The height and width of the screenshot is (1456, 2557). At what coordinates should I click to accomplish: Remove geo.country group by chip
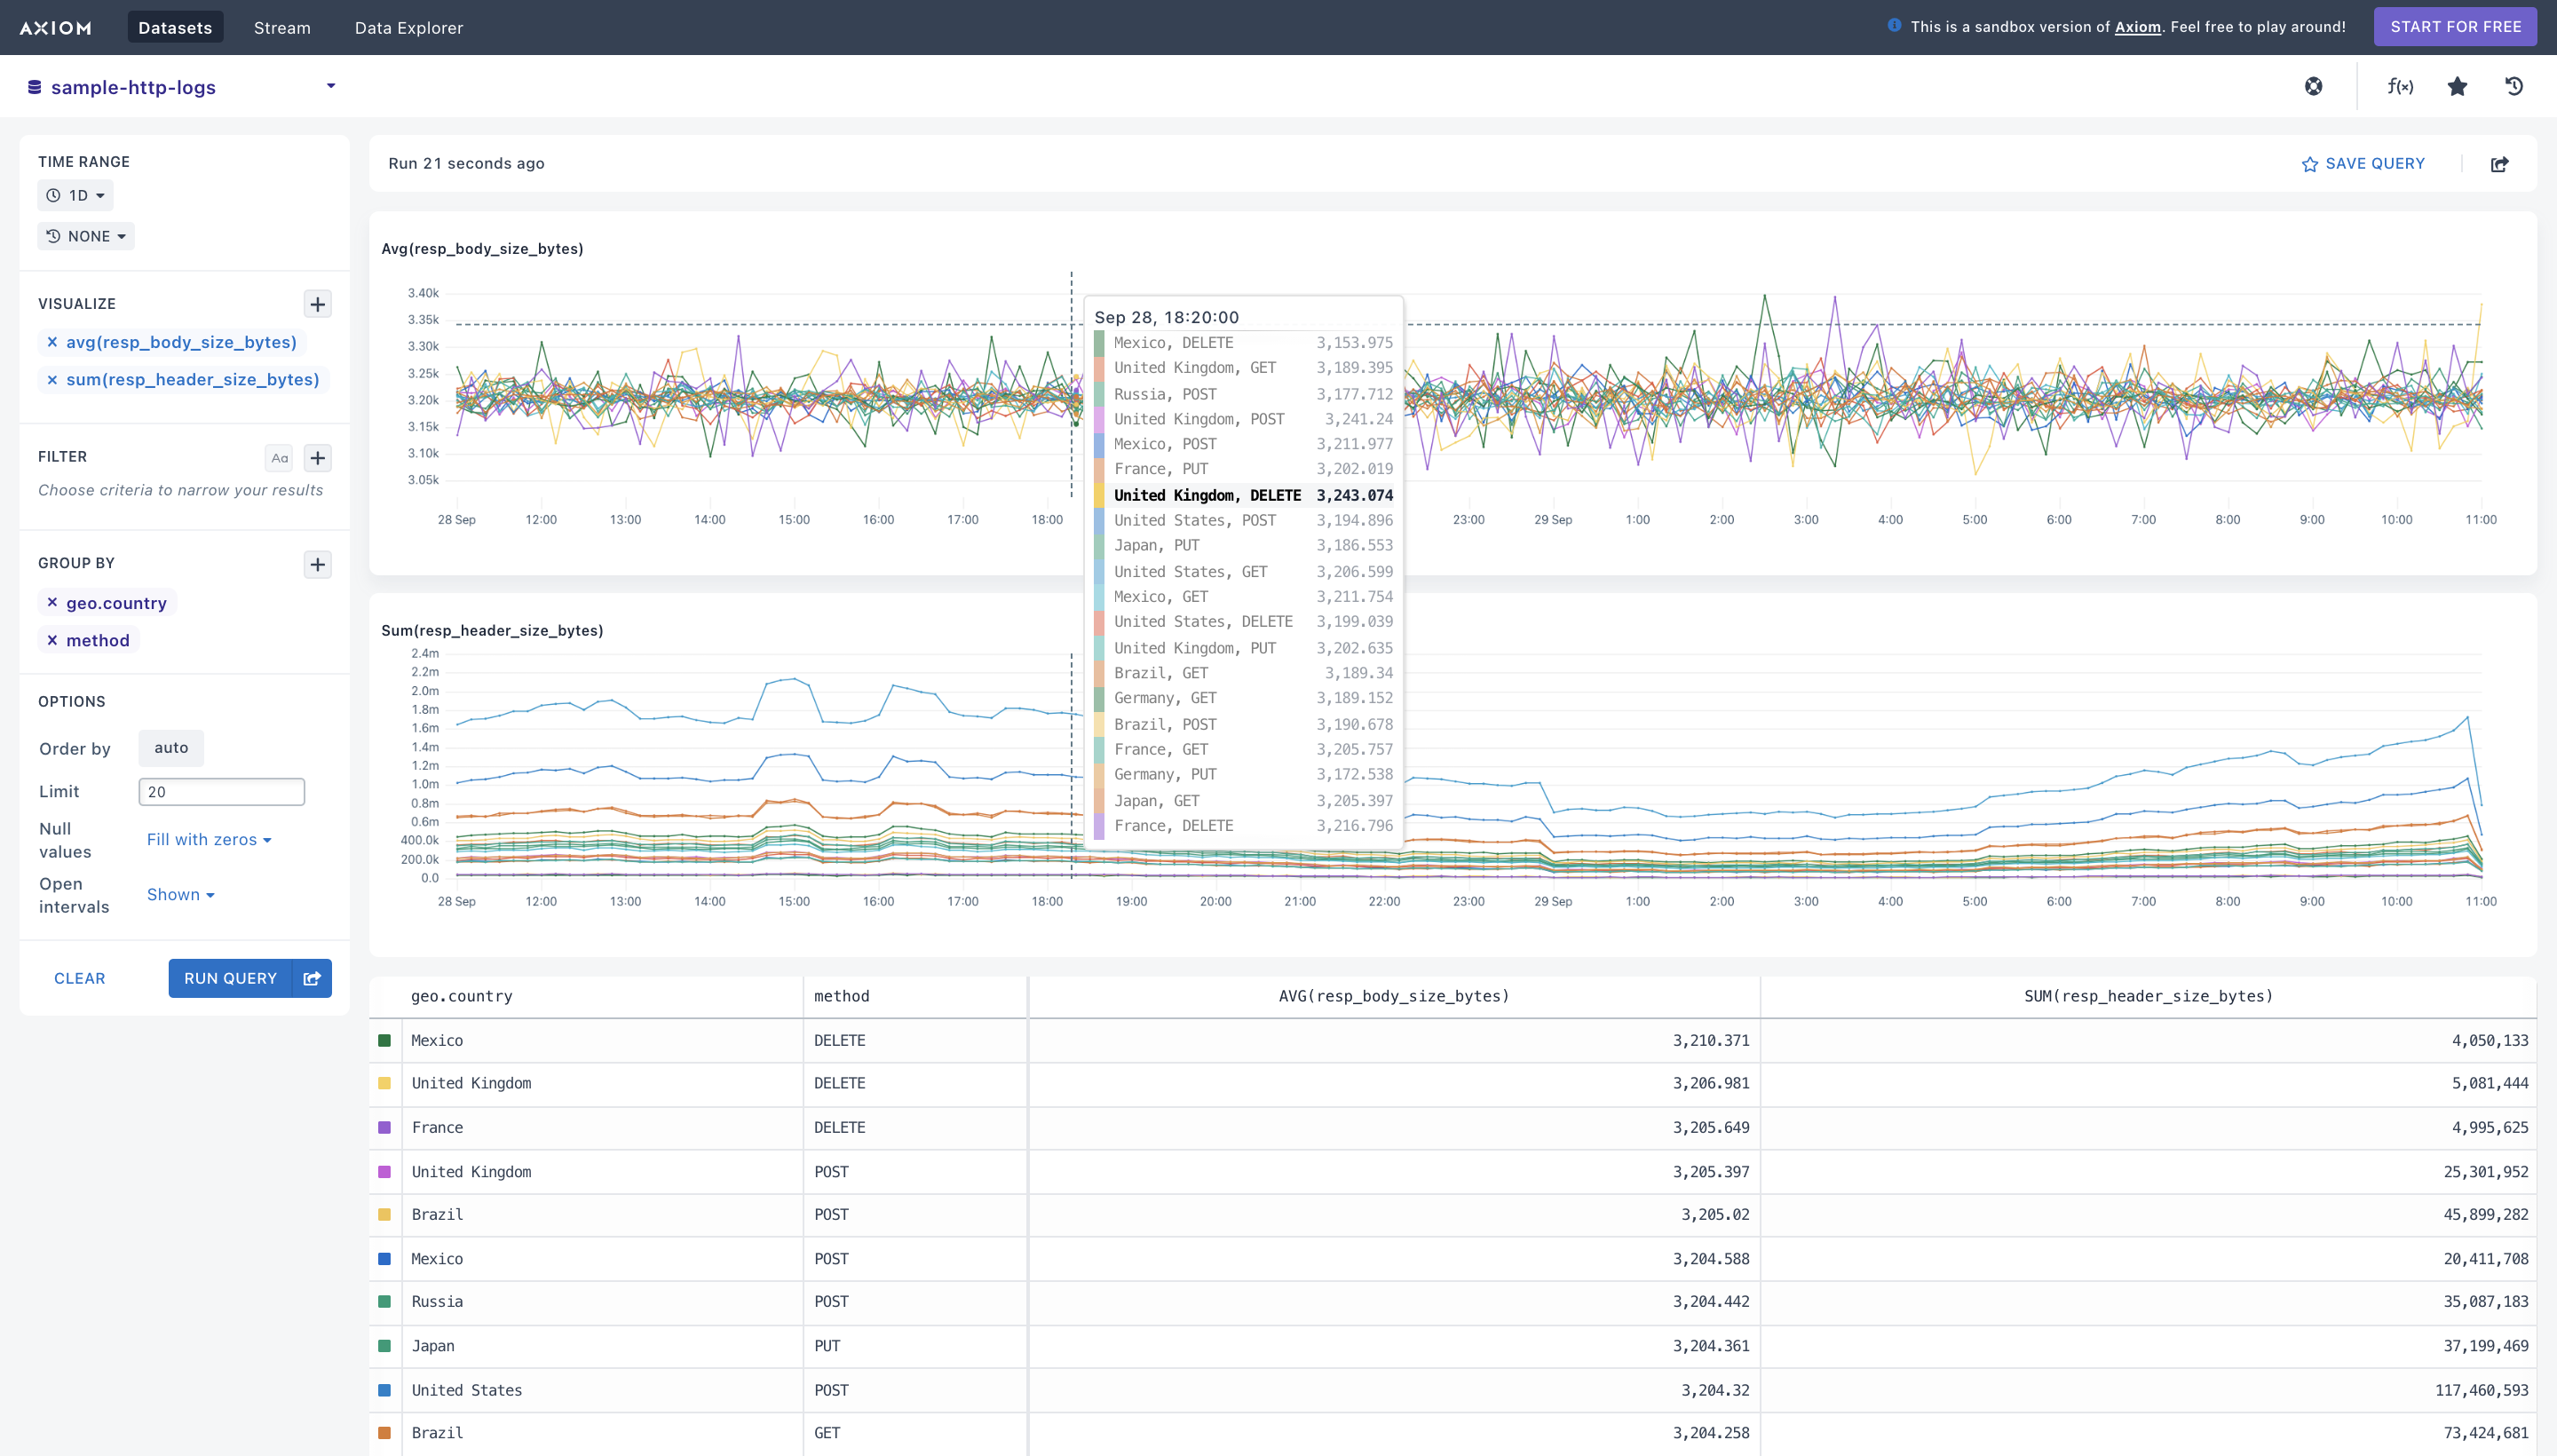pyautogui.click(x=52, y=603)
